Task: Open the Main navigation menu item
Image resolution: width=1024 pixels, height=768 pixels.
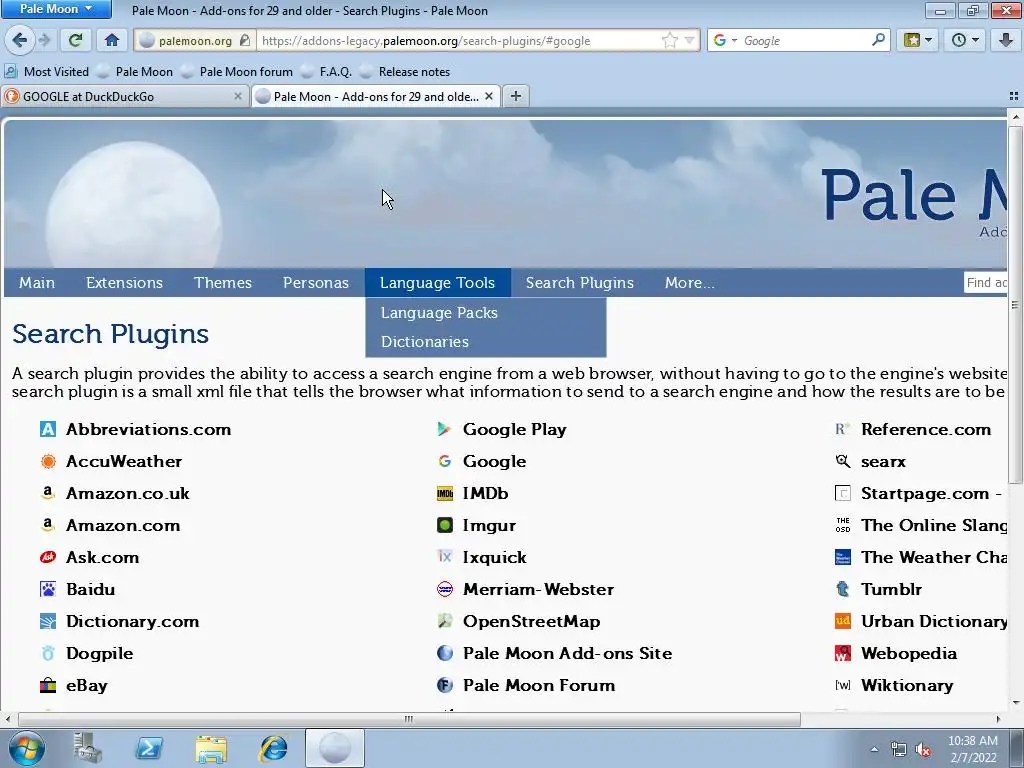Action: tap(37, 283)
